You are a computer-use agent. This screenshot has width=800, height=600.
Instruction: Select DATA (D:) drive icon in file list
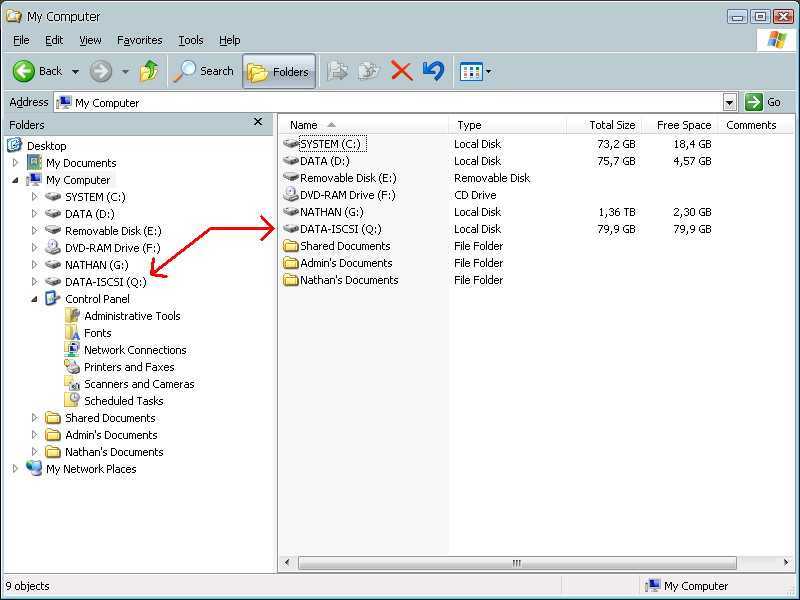(291, 161)
